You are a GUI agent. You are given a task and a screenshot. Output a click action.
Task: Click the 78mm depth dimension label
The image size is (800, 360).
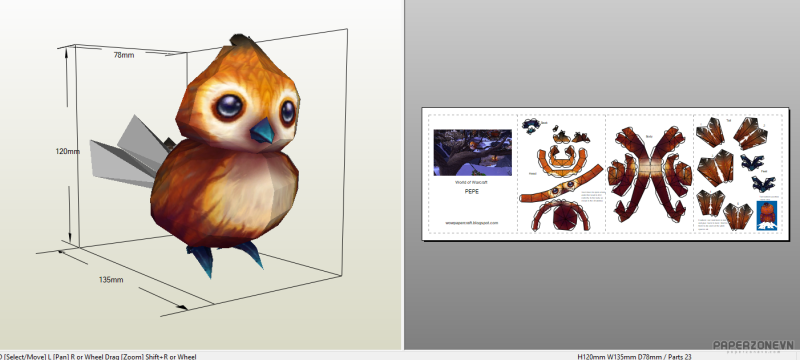coord(124,55)
